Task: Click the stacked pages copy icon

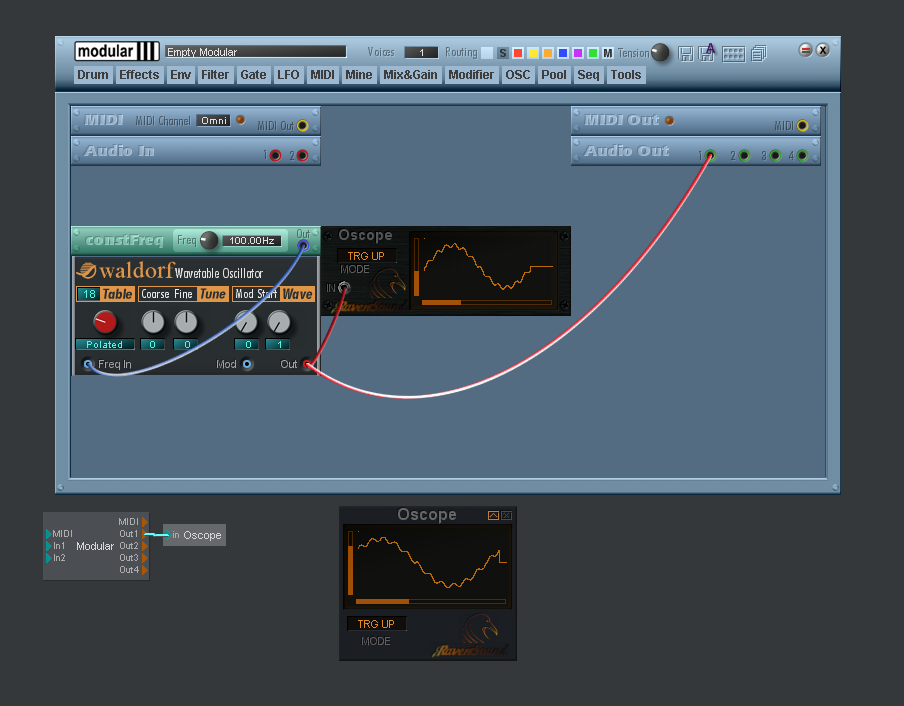Action: click(x=759, y=54)
